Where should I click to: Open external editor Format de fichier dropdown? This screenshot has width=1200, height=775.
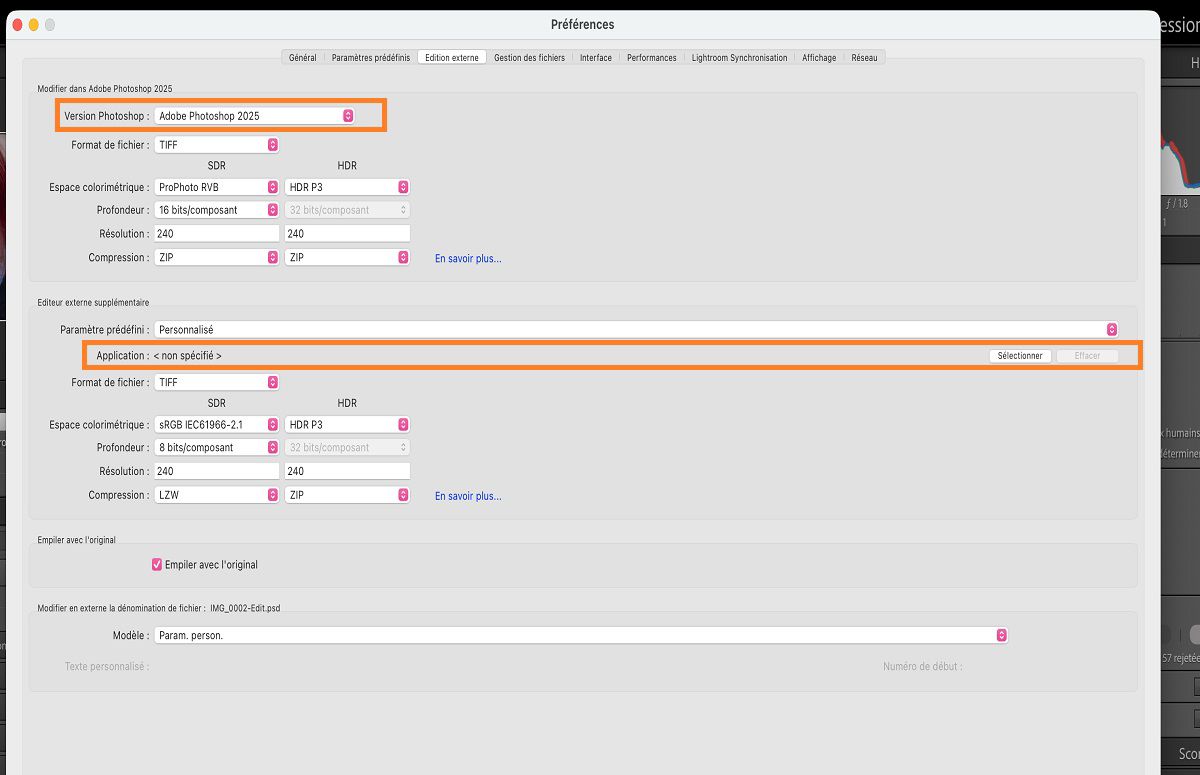[x=217, y=382]
